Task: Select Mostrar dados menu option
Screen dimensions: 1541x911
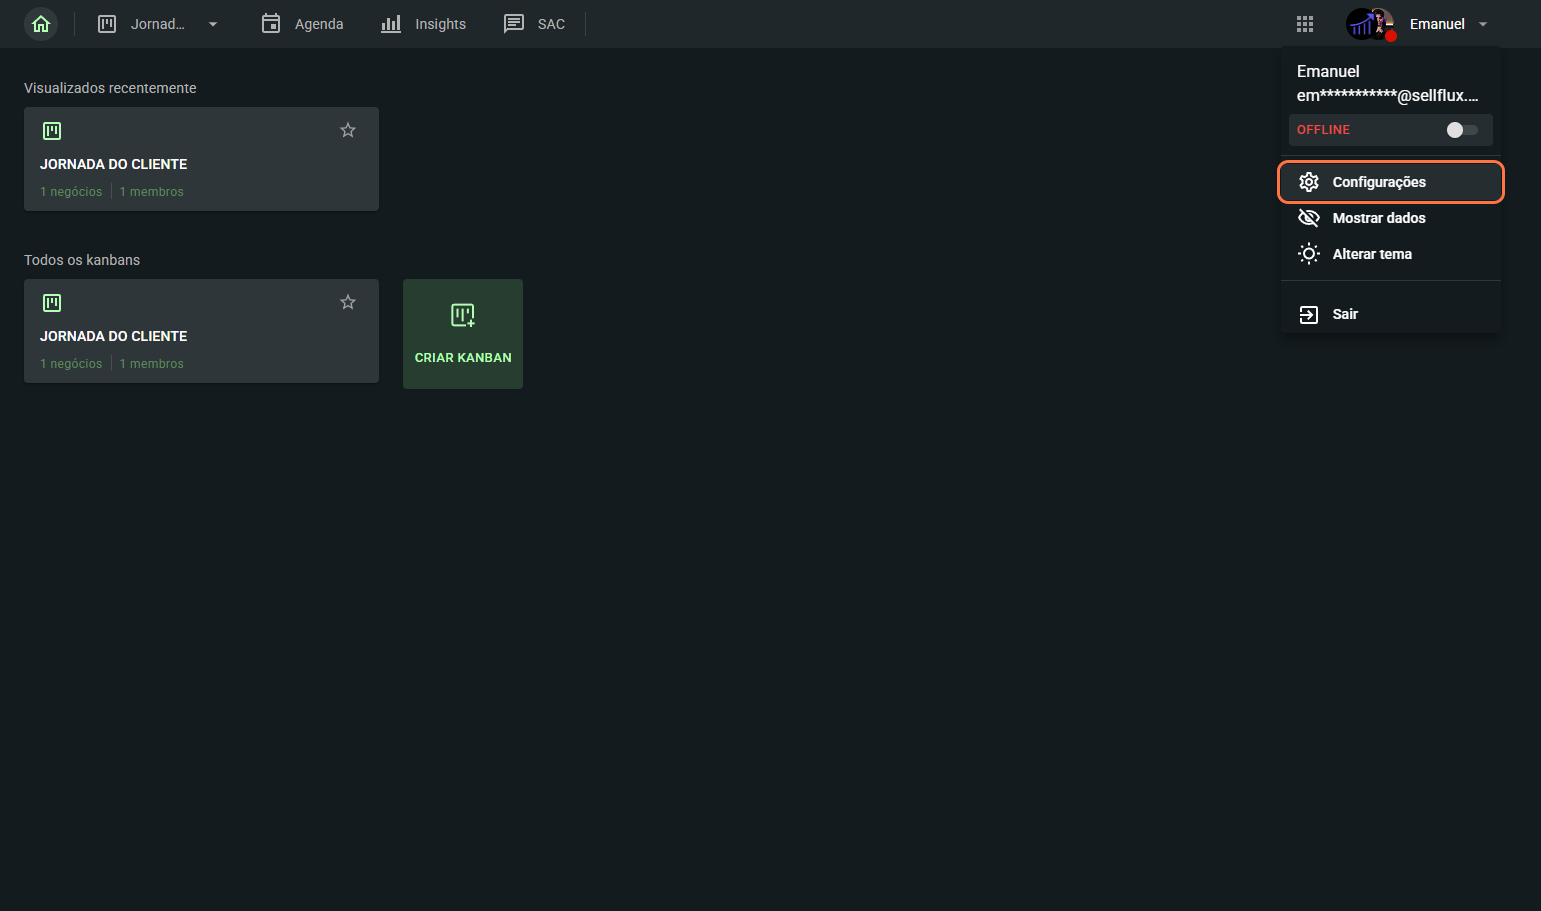Action: coord(1378,218)
